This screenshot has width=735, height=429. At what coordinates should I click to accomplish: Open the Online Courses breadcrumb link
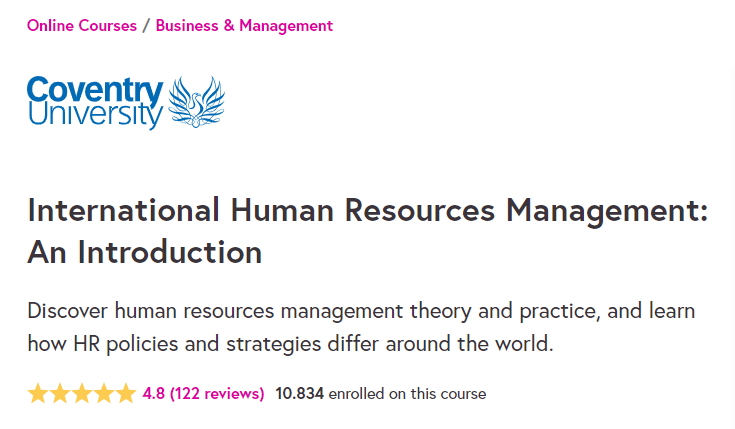[x=82, y=25]
